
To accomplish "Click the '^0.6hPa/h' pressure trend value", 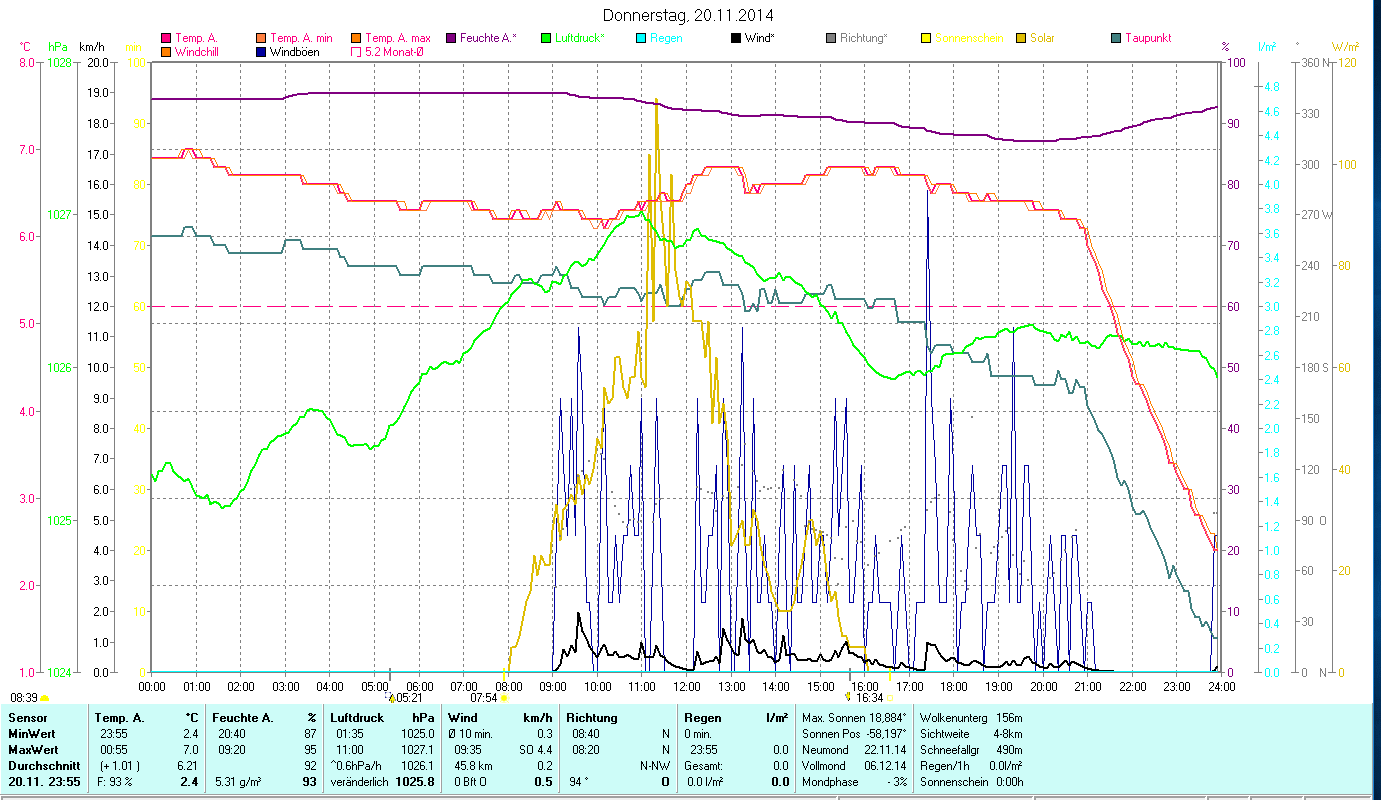I will point(356,766).
